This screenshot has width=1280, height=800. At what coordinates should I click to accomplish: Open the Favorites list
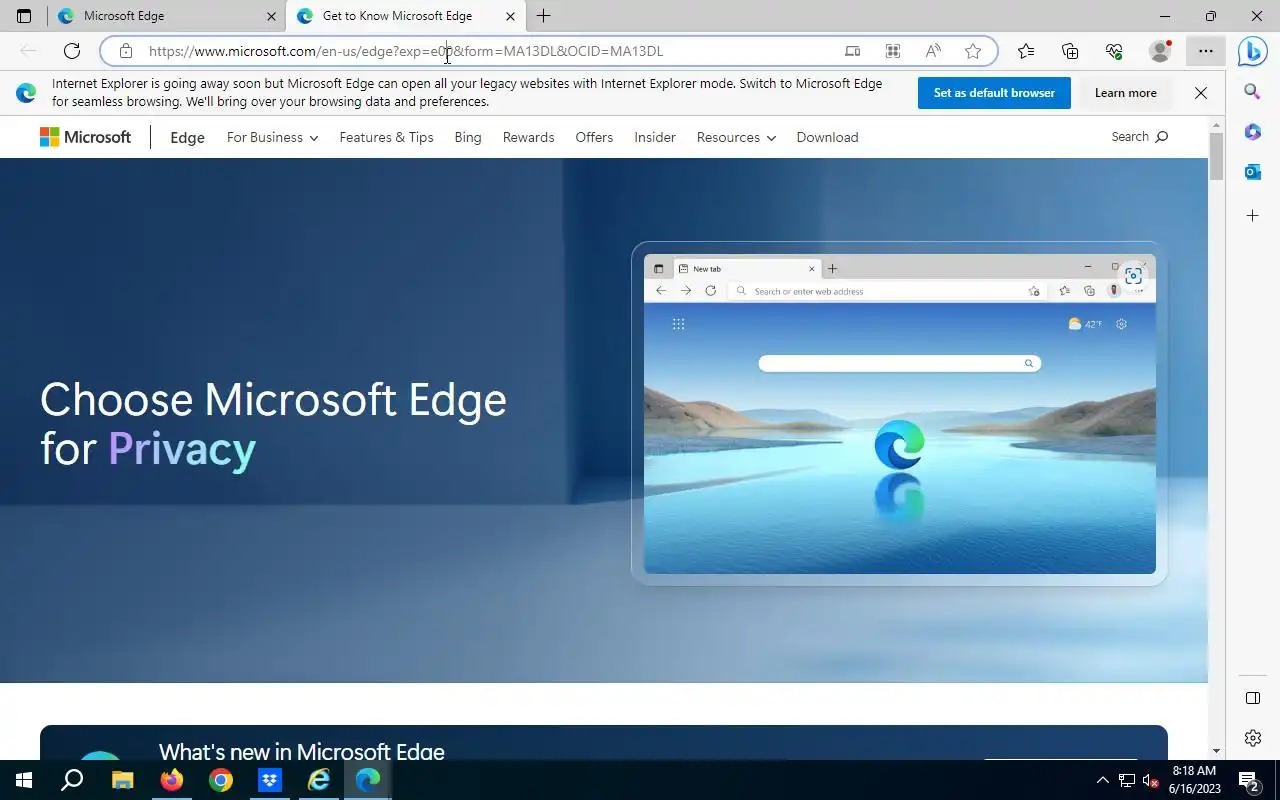point(1026,51)
